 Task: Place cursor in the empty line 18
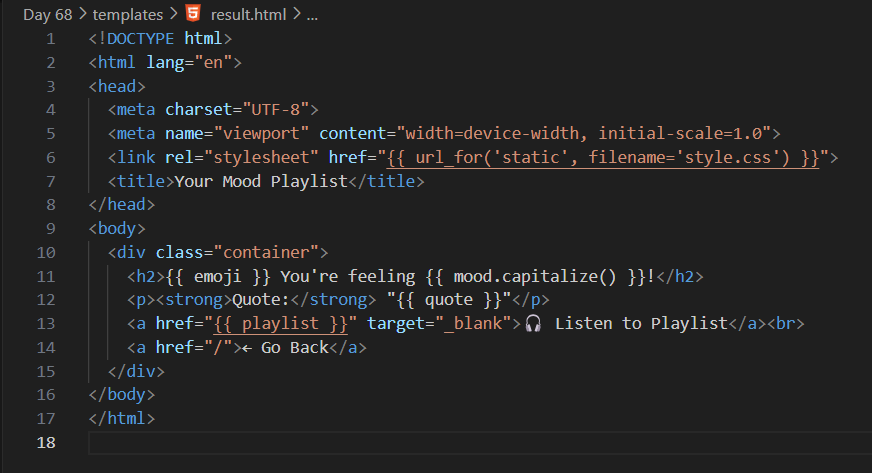pyautogui.click(x=479, y=443)
